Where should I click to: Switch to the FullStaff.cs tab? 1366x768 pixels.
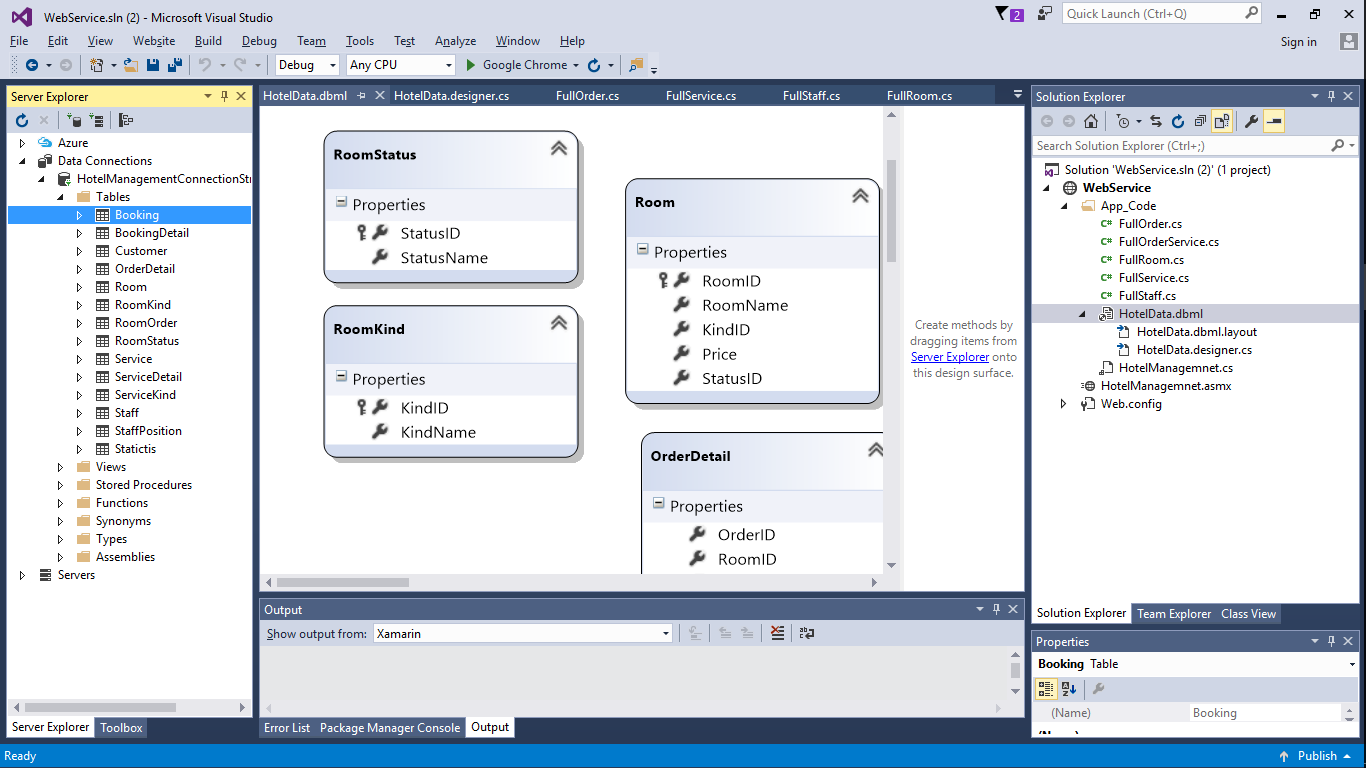pos(811,96)
